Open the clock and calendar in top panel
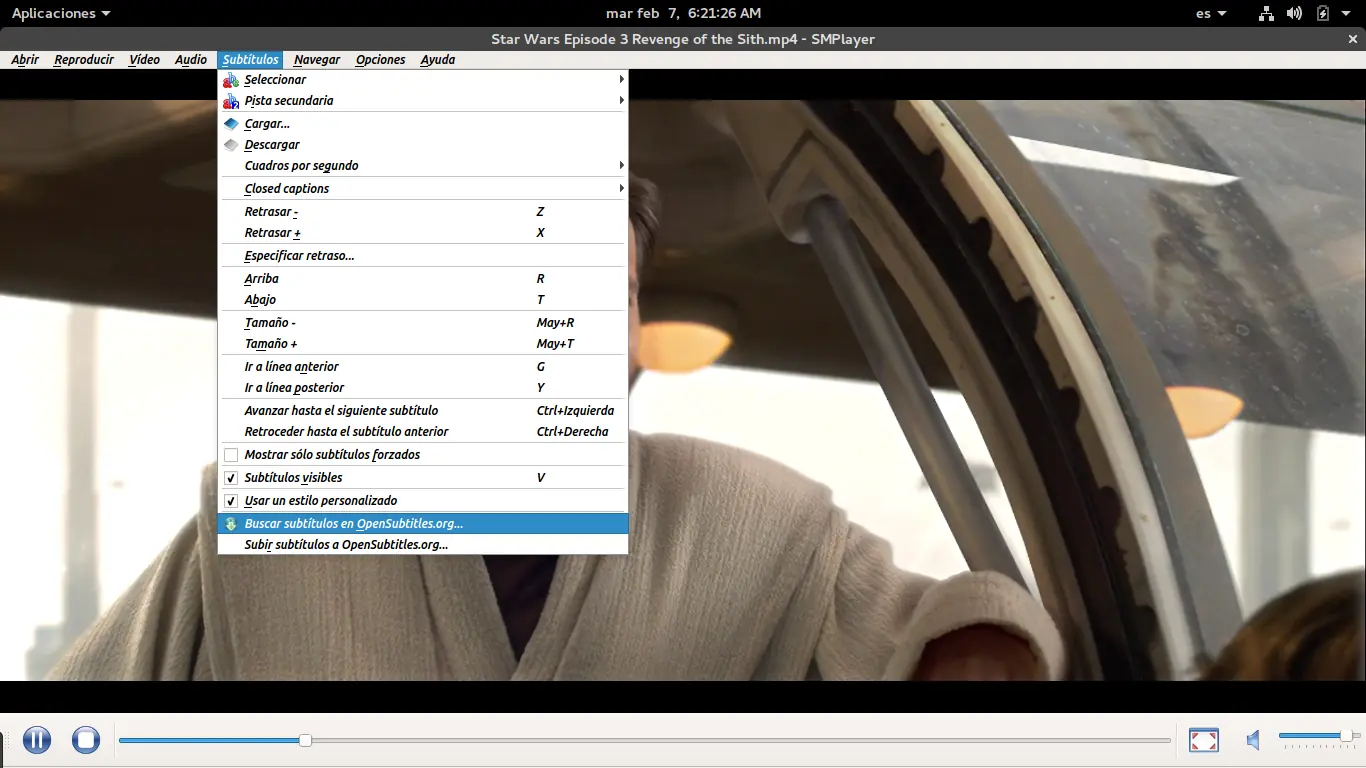 tap(683, 13)
